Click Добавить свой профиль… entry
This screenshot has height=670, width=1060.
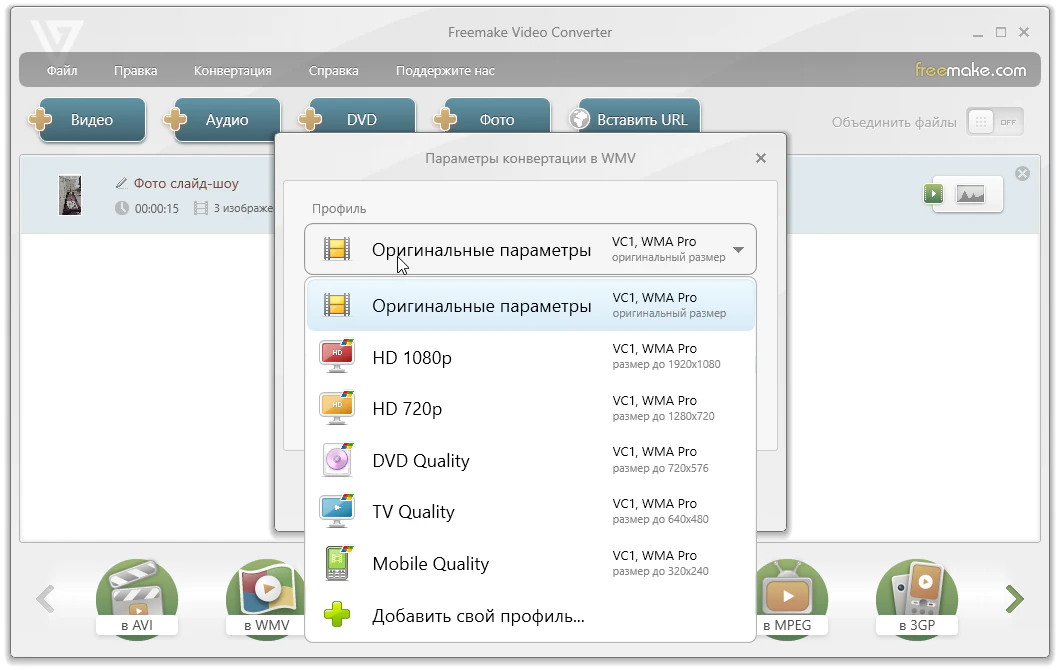(x=531, y=615)
